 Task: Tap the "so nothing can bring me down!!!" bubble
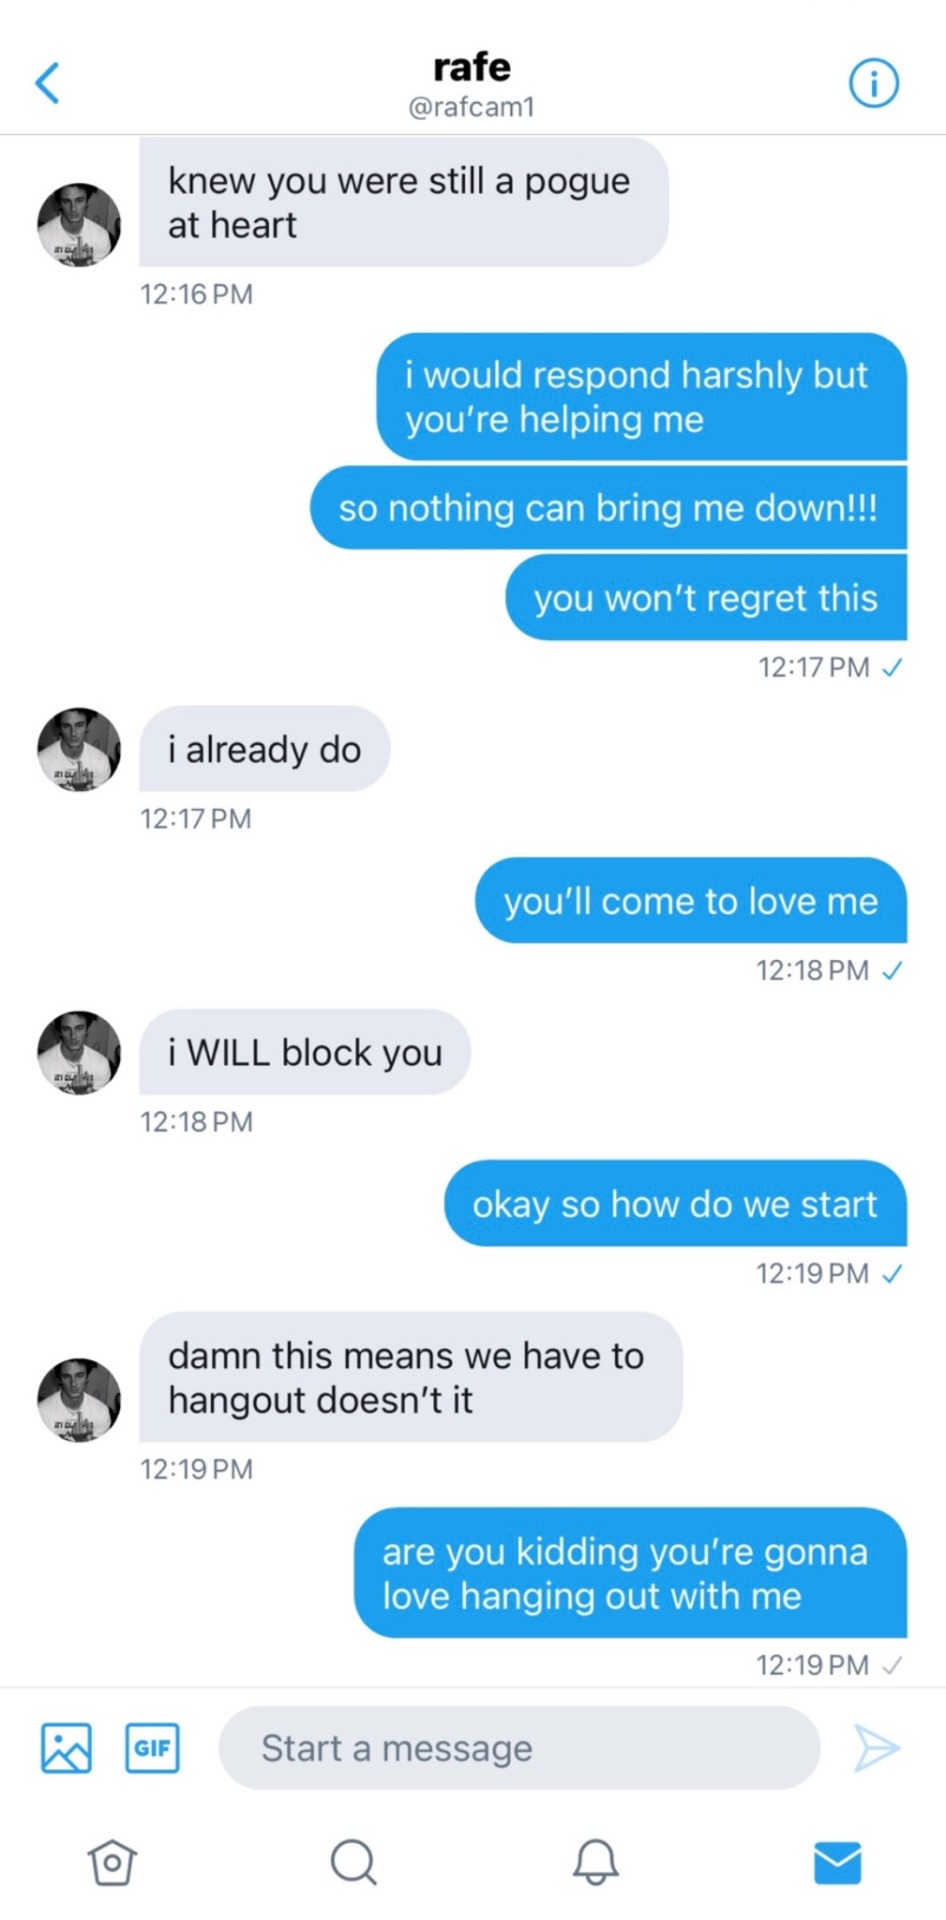pos(608,508)
